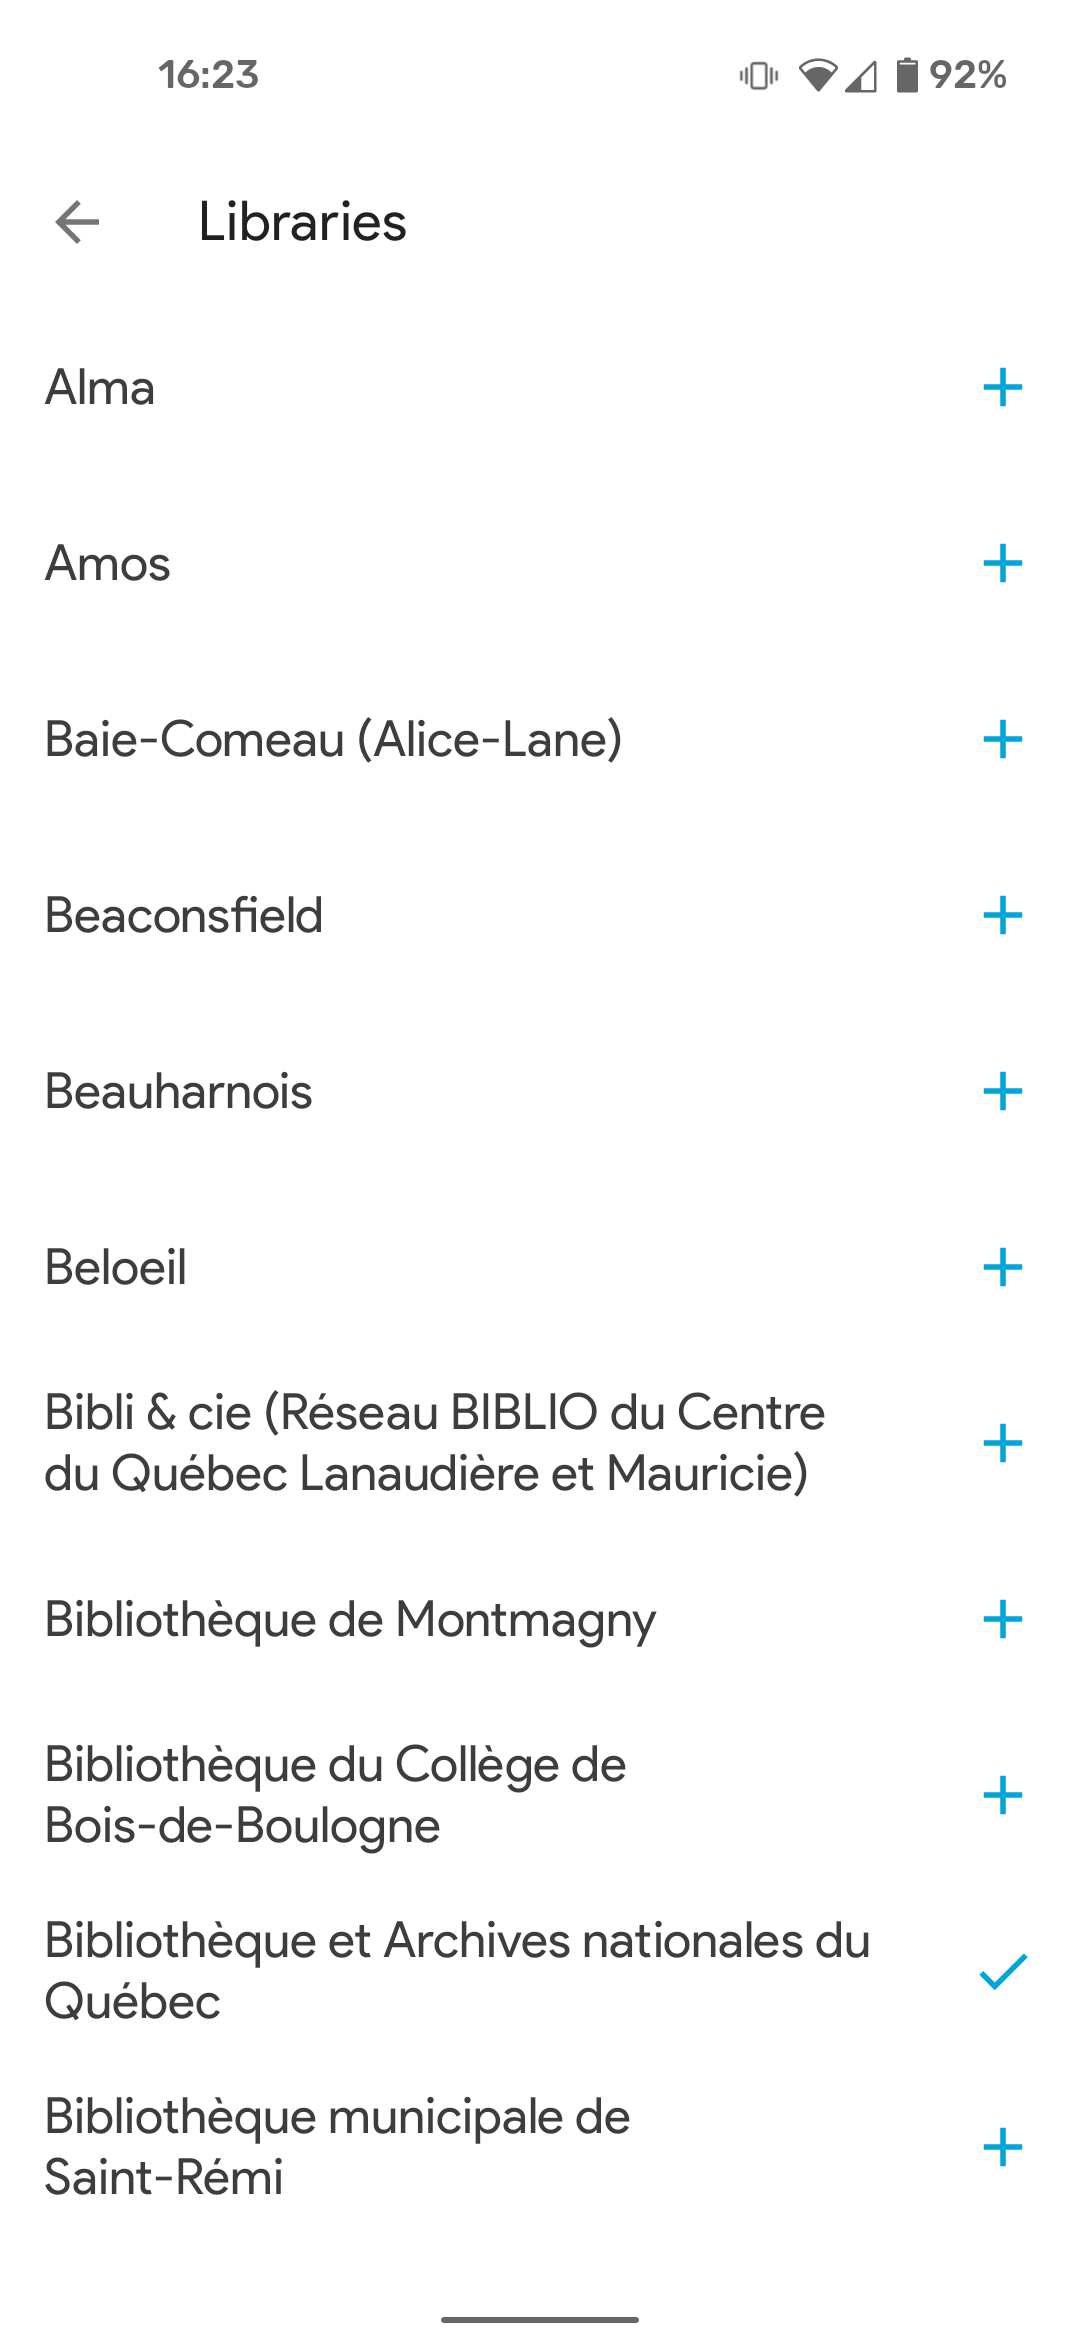Add Beauharnois library using plus icon

(x=1002, y=1092)
